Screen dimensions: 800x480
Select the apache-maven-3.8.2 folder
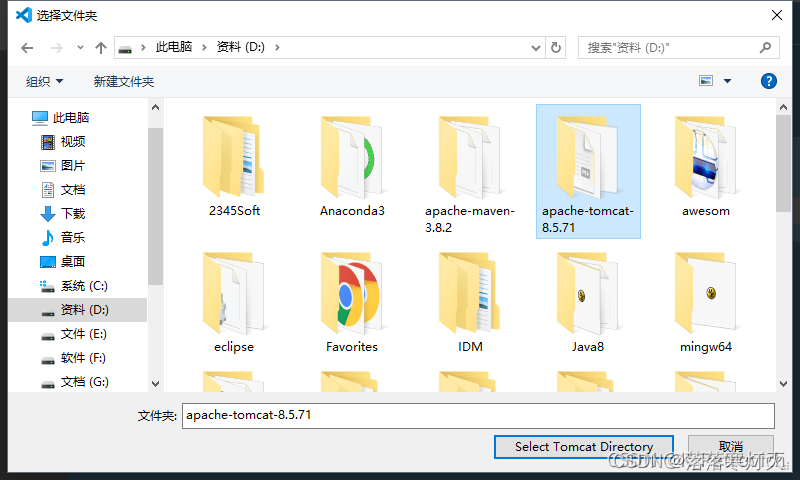pos(470,174)
